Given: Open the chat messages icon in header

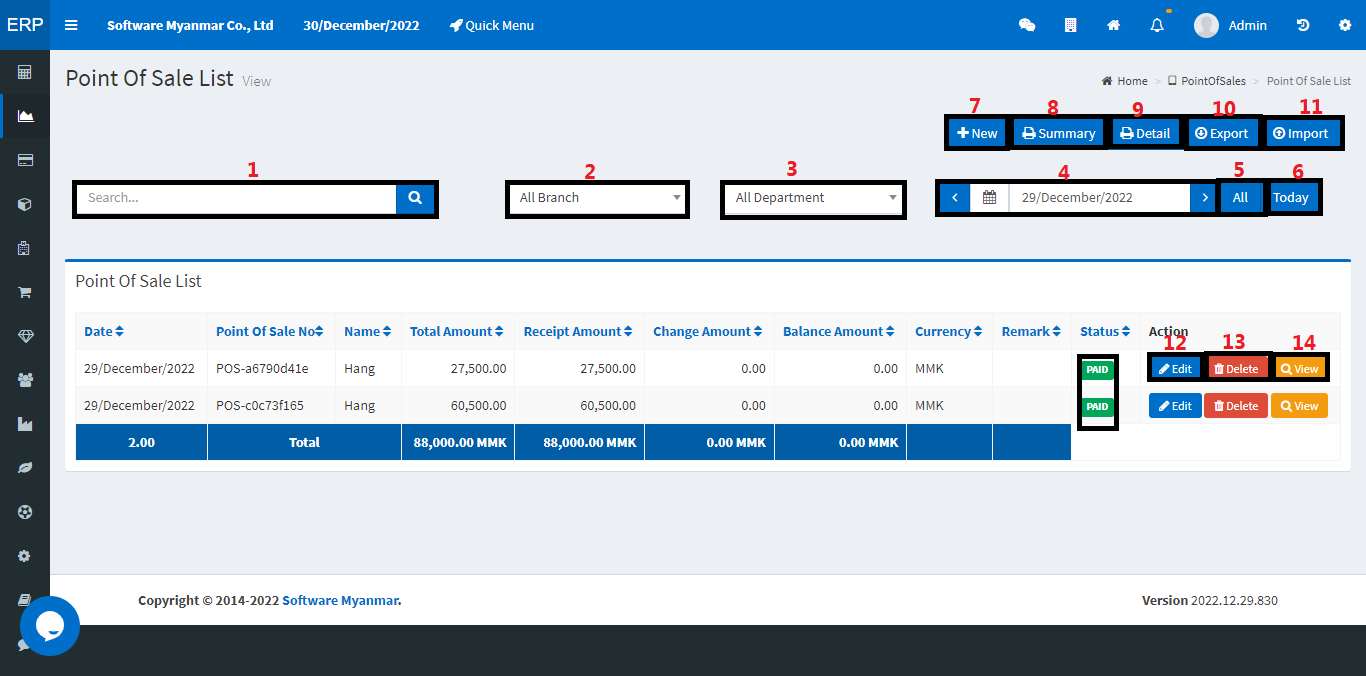Looking at the screenshot, I should point(1026,25).
